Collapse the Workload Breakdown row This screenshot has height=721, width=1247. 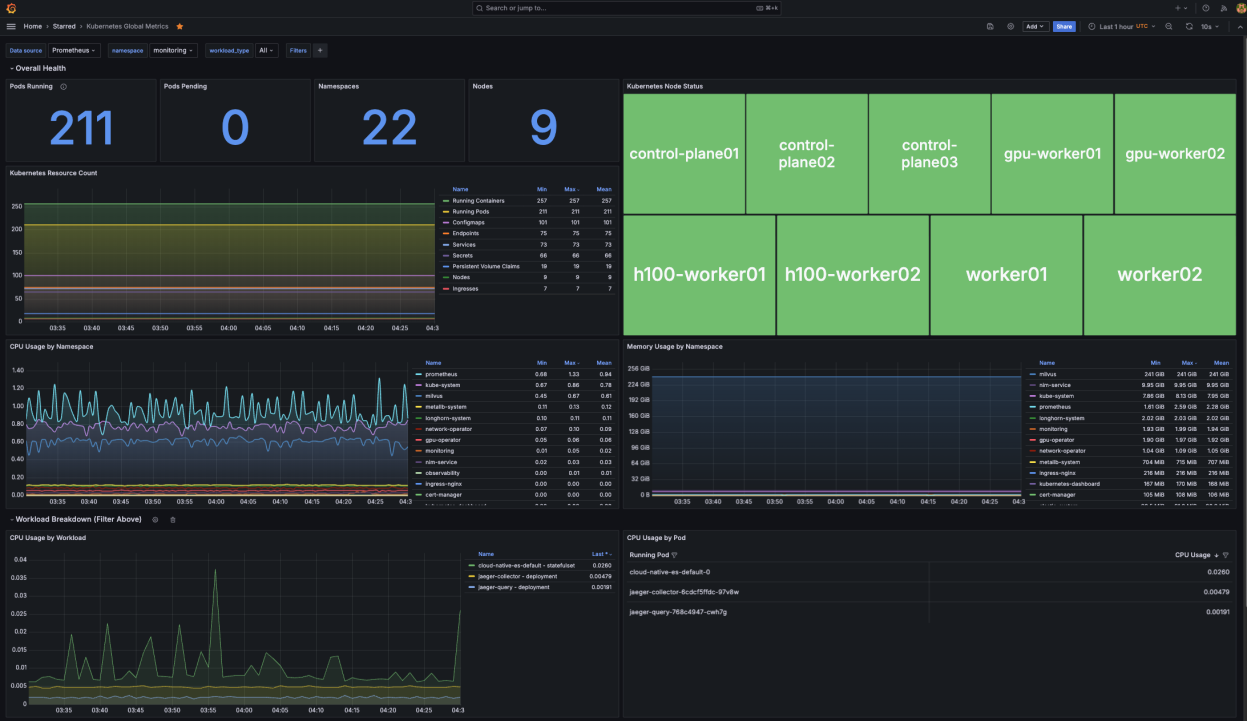(77, 519)
